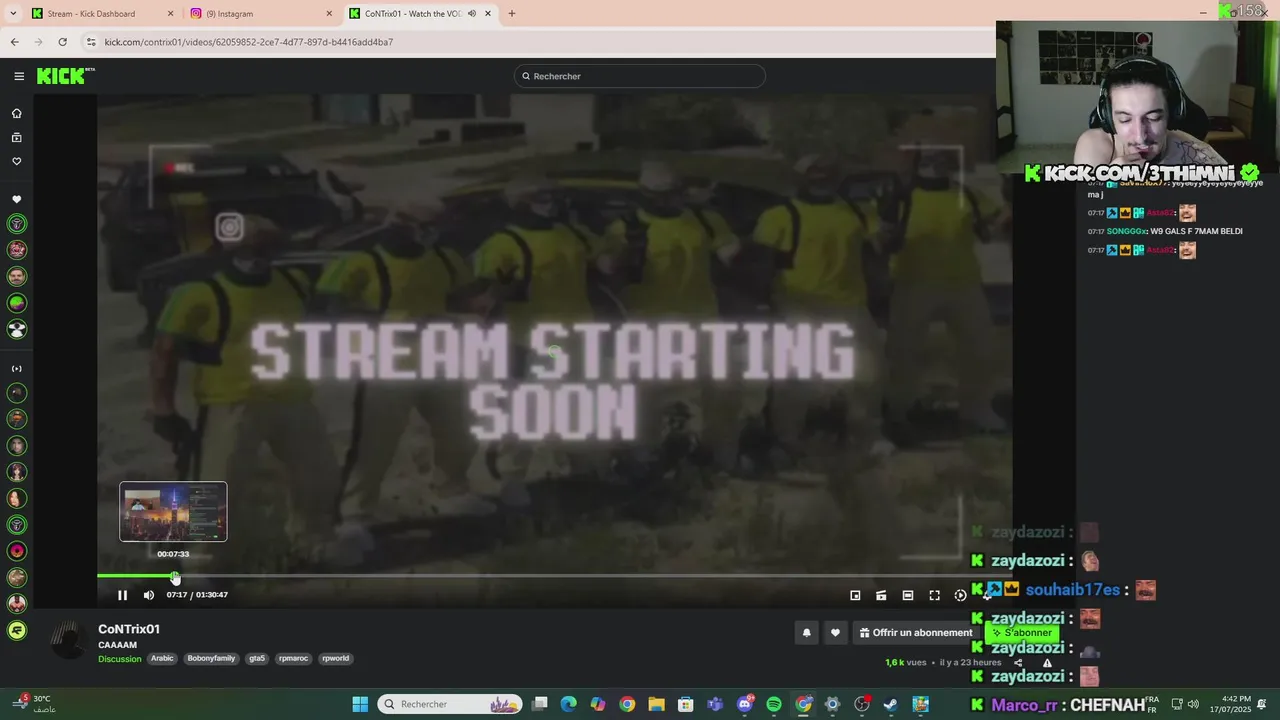The width and height of the screenshot is (1280, 720).
Task: Open player playback speed settings
Action: click(960, 595)
